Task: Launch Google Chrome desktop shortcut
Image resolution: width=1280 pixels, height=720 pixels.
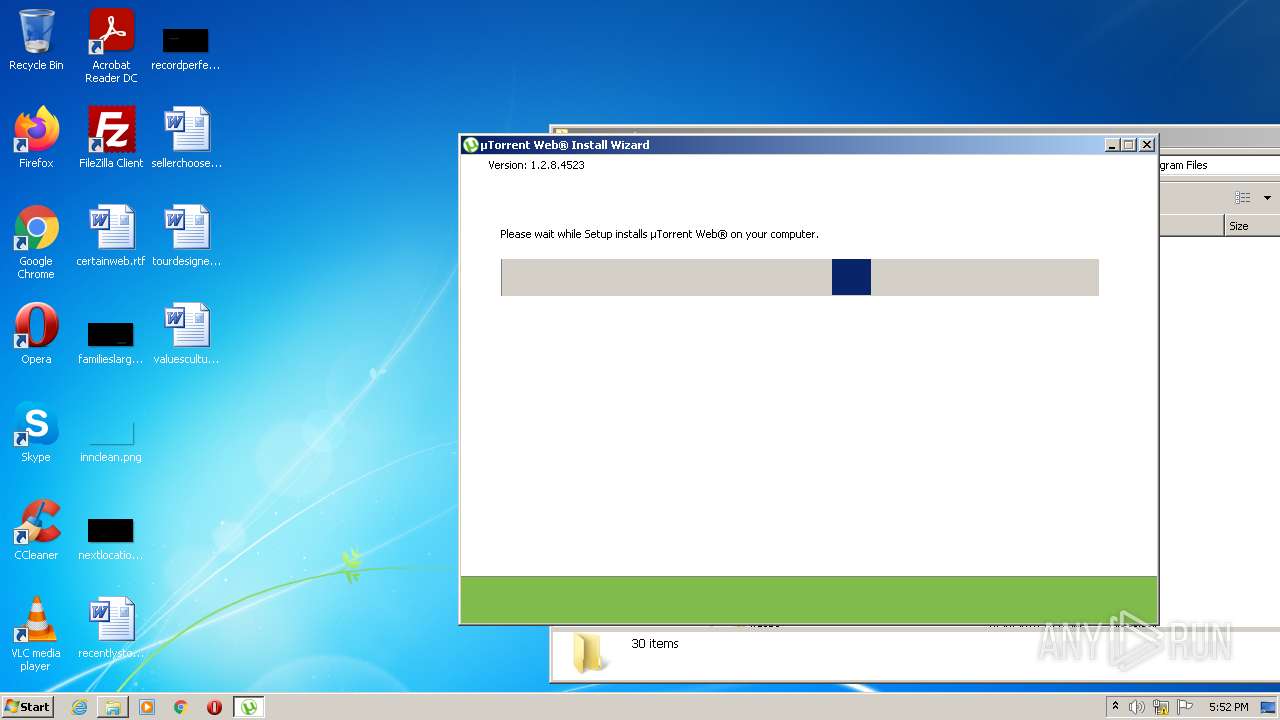Action: point(36,243)
